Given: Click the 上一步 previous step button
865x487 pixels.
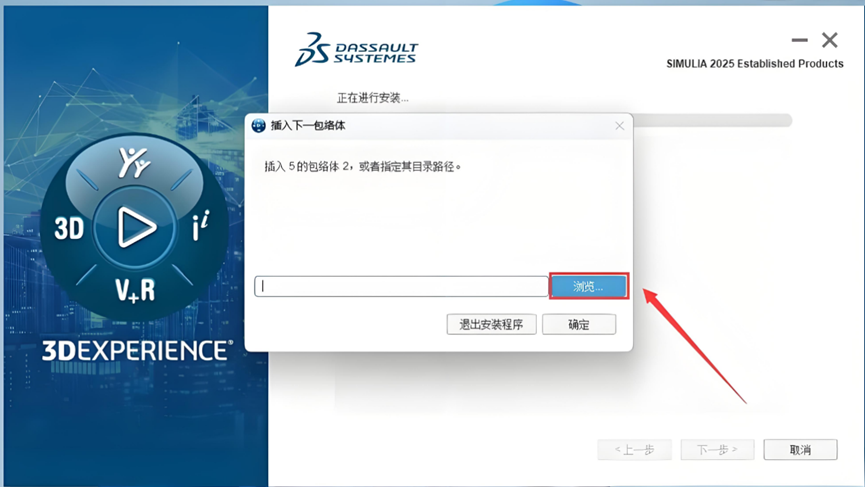Looking at the screenshot, I should tap(634, 449).
